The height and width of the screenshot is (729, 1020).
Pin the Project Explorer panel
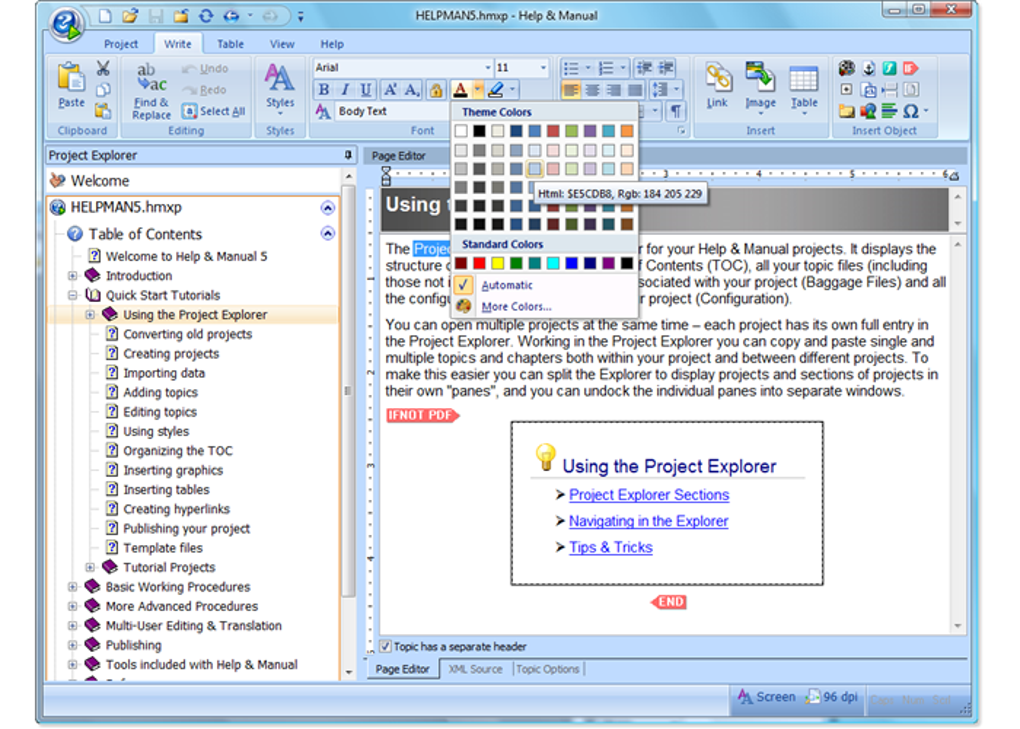click(x=347, y=155)
